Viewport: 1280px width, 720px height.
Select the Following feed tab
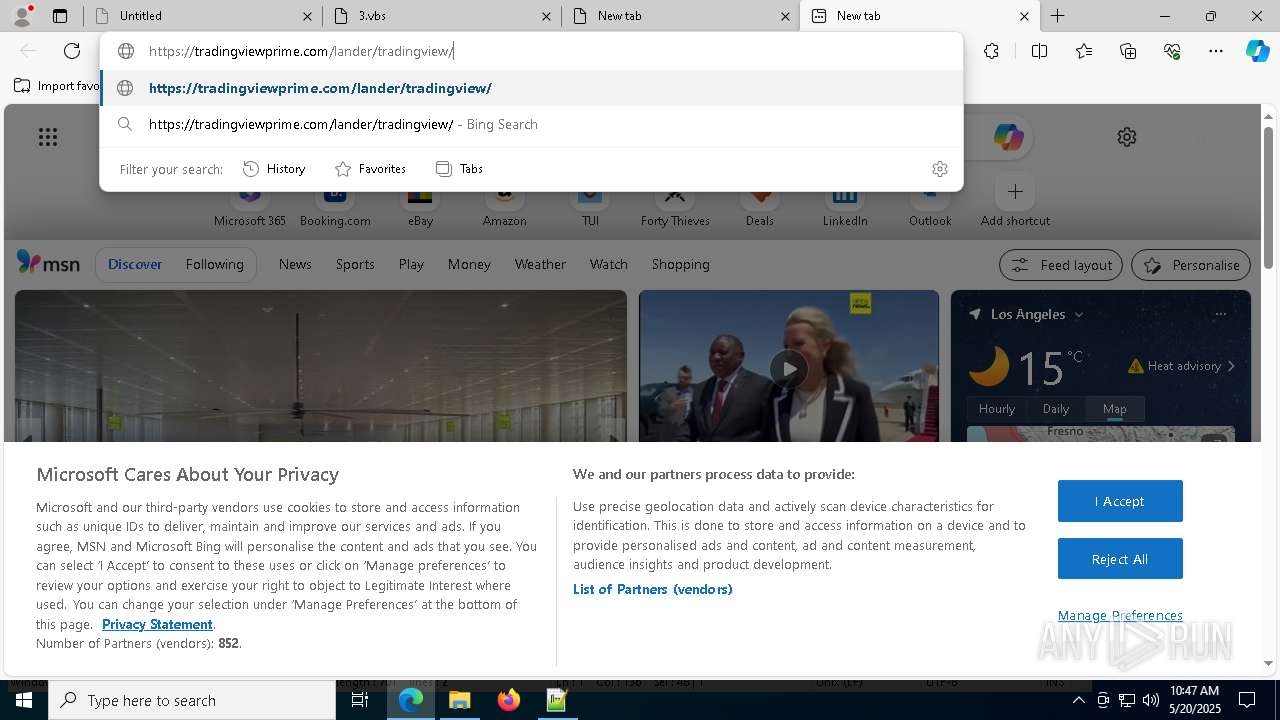coord(214,264)
